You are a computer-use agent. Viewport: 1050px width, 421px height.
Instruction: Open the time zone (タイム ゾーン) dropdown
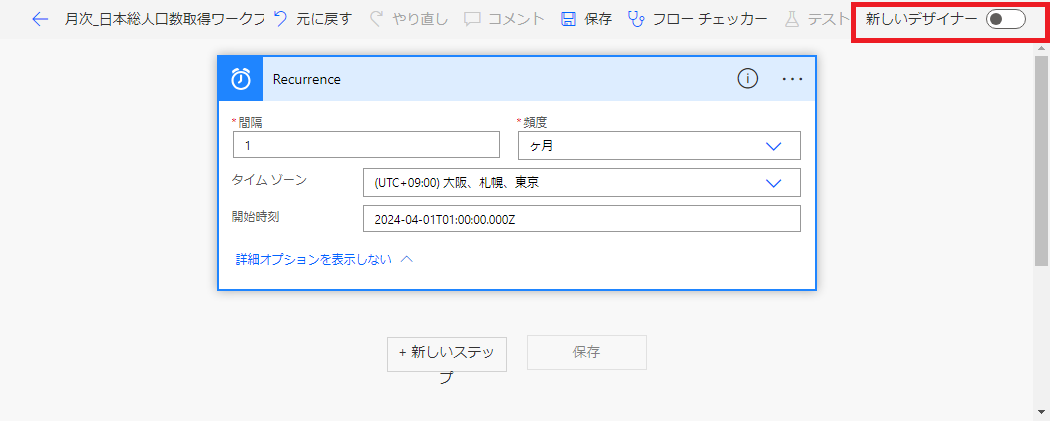581,183
